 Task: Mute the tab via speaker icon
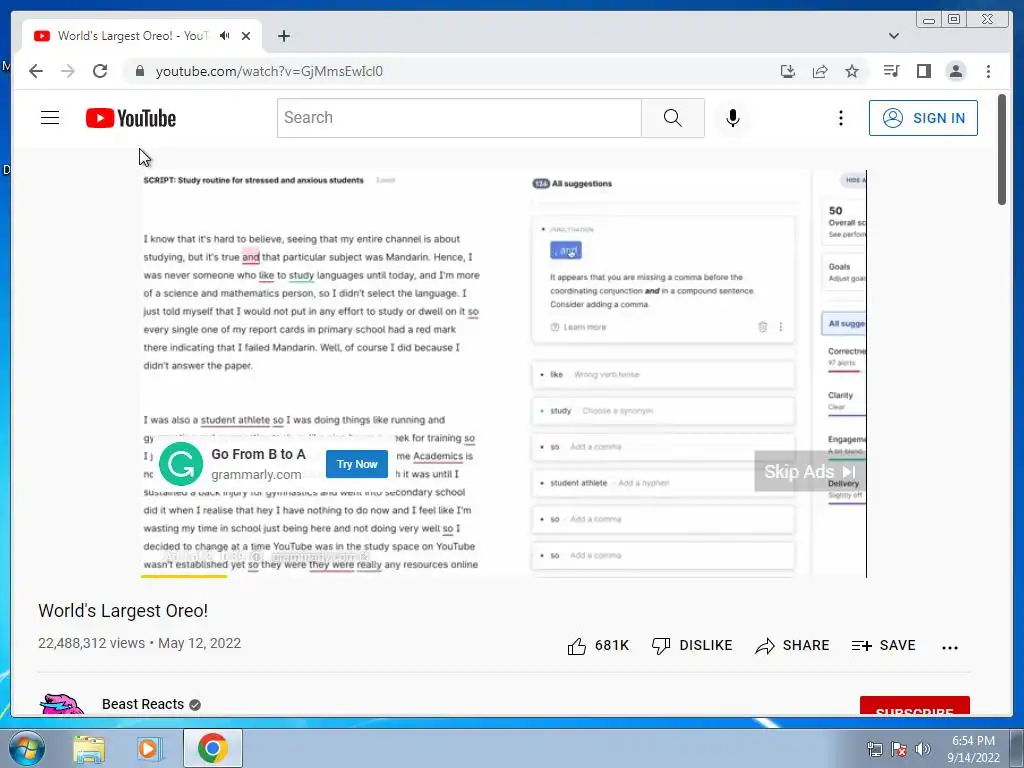click(225, 36)
